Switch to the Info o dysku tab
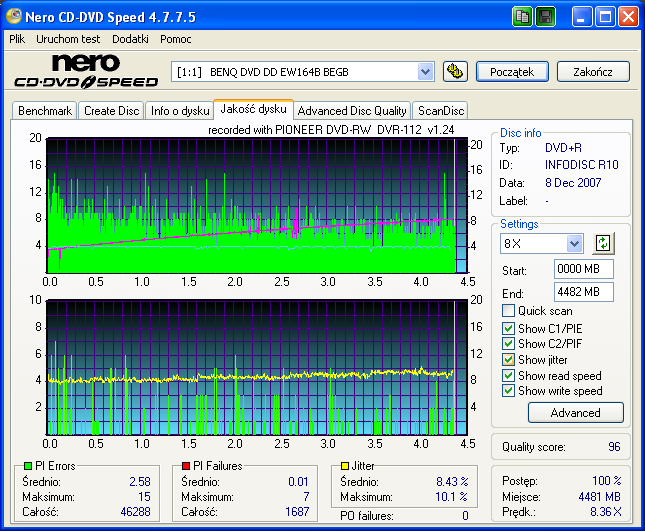Screen dimensions: 645x531 [180, 111]
